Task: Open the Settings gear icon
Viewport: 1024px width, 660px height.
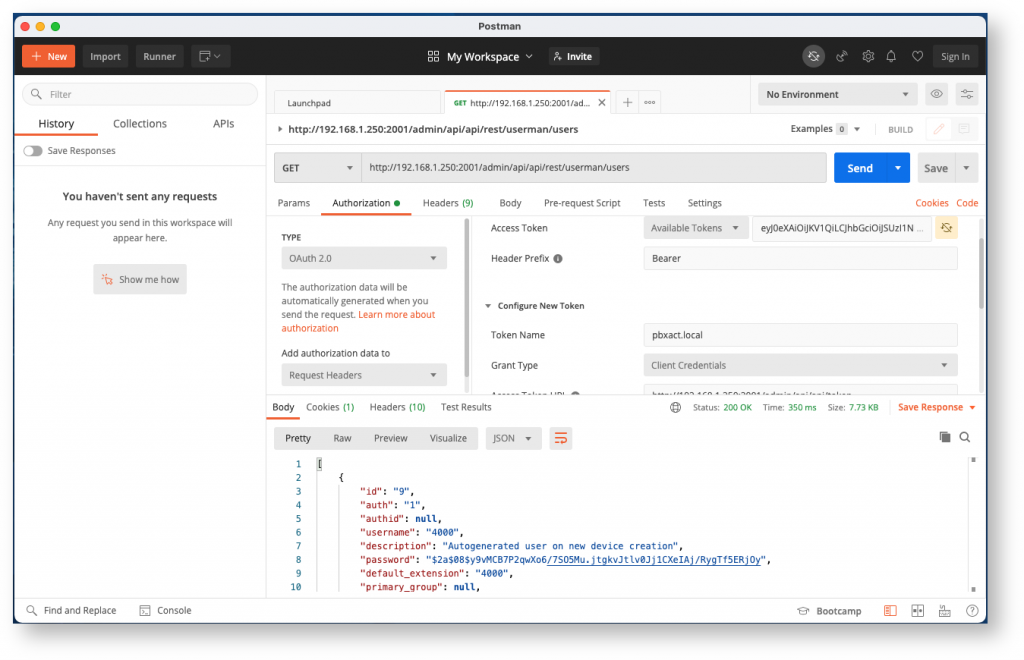Action: point(868,56)
